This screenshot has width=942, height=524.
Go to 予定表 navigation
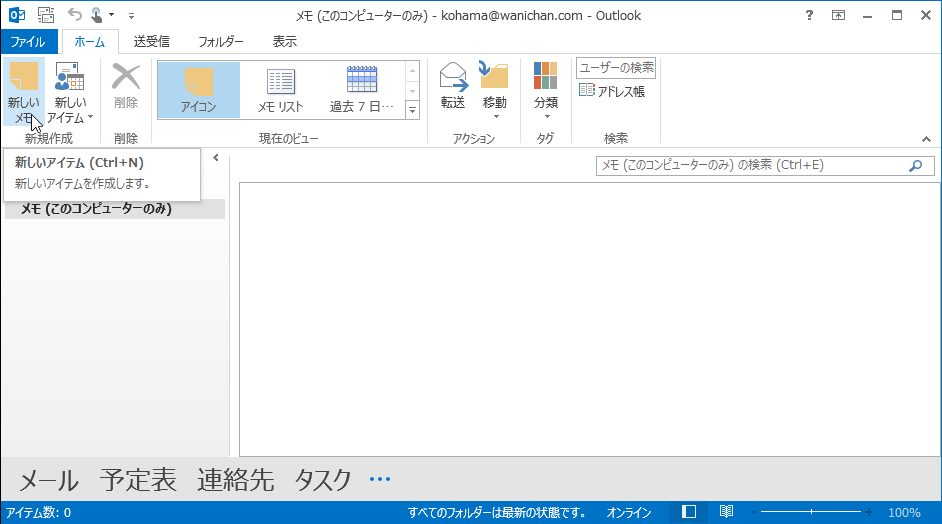tap(139, 480)
